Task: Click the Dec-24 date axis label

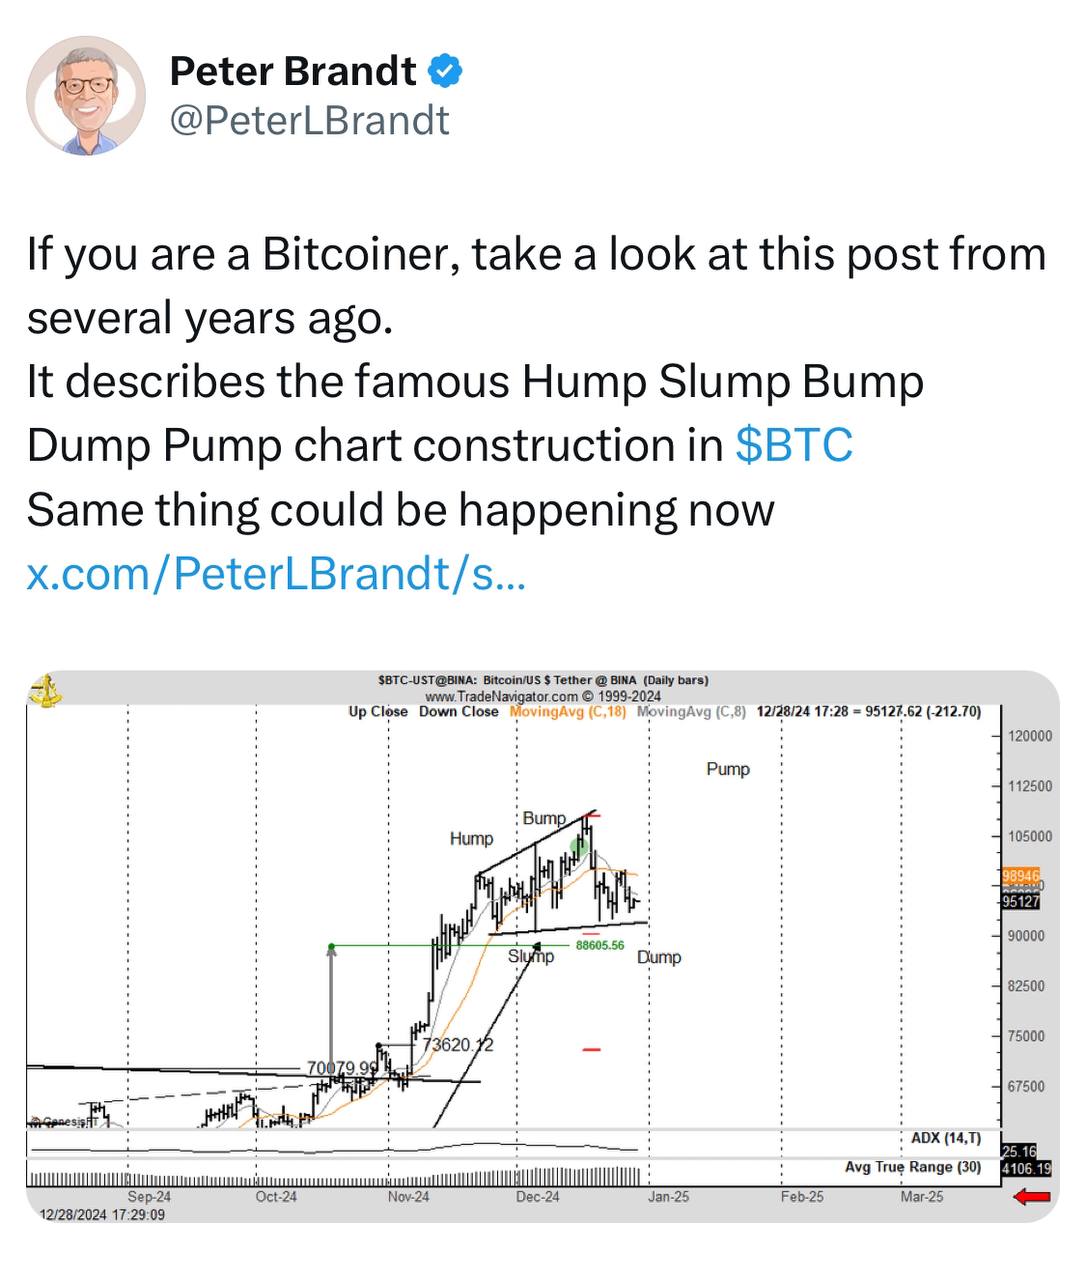Action: pos(538,1197)
